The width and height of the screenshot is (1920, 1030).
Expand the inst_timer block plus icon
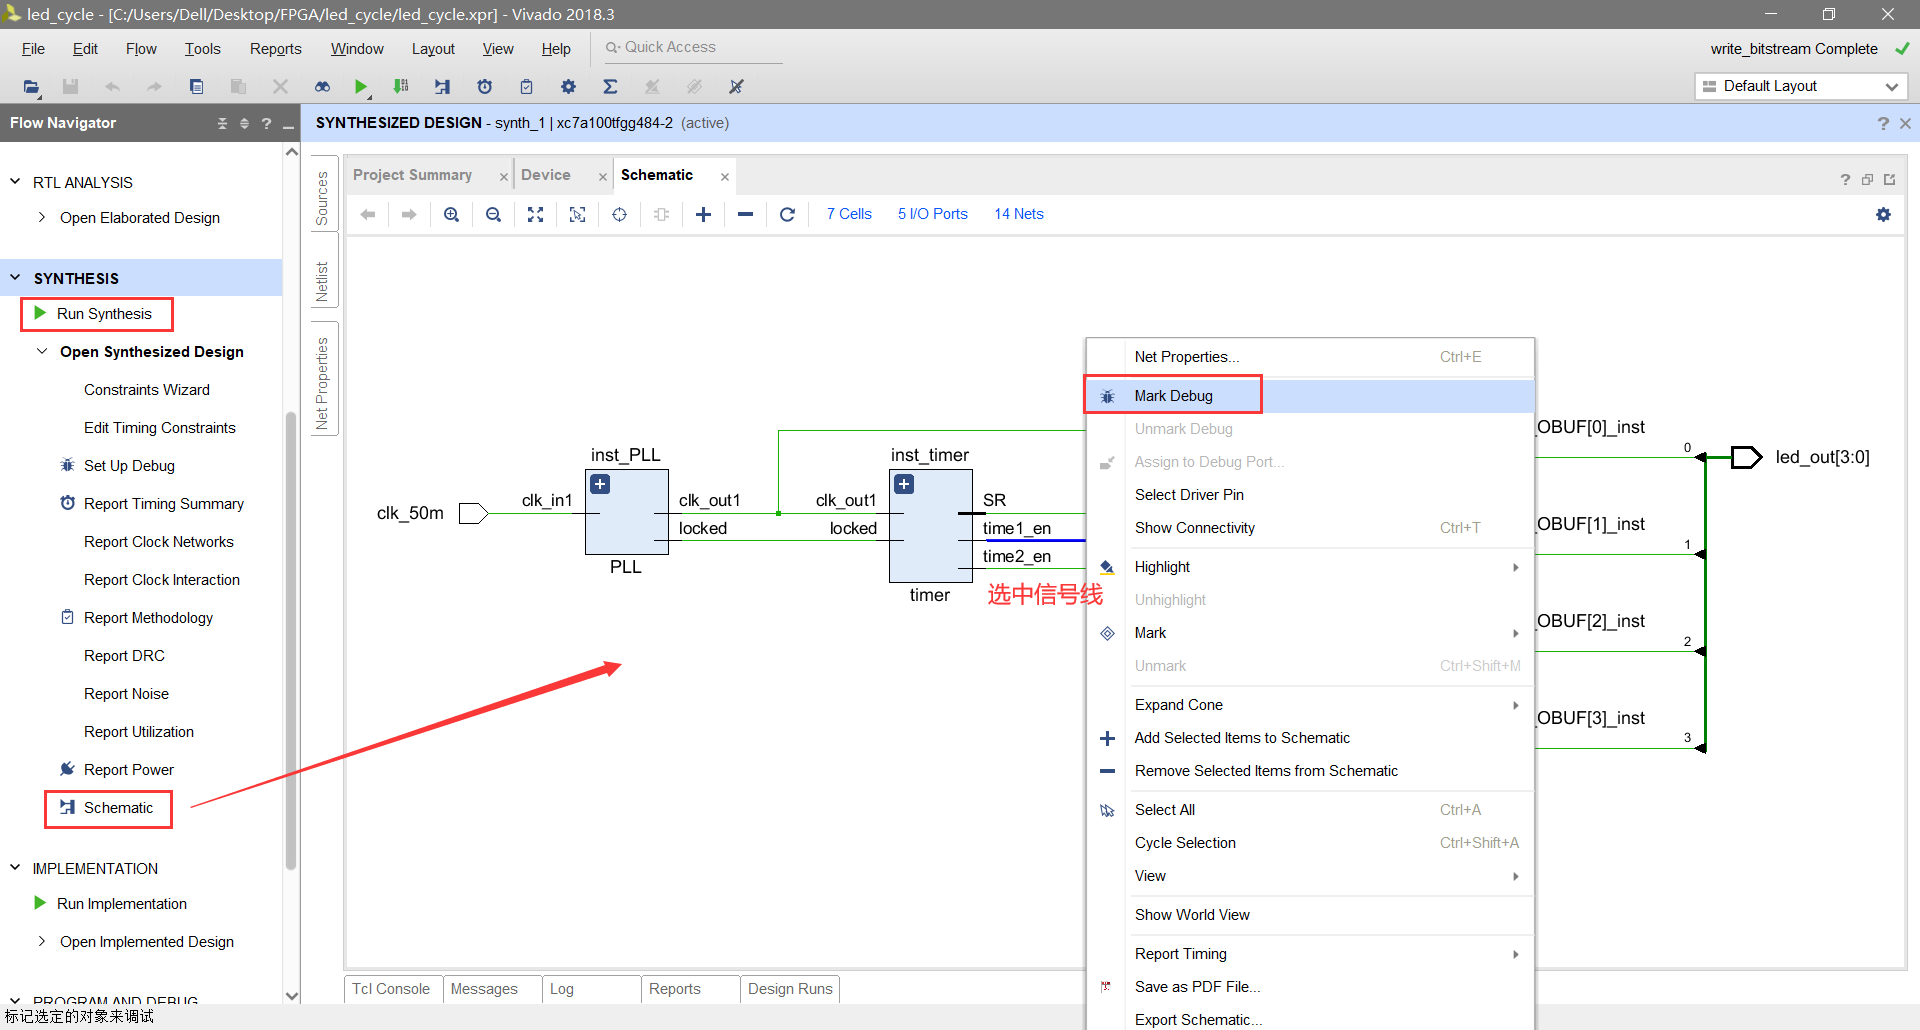click(x=904, y=484)
